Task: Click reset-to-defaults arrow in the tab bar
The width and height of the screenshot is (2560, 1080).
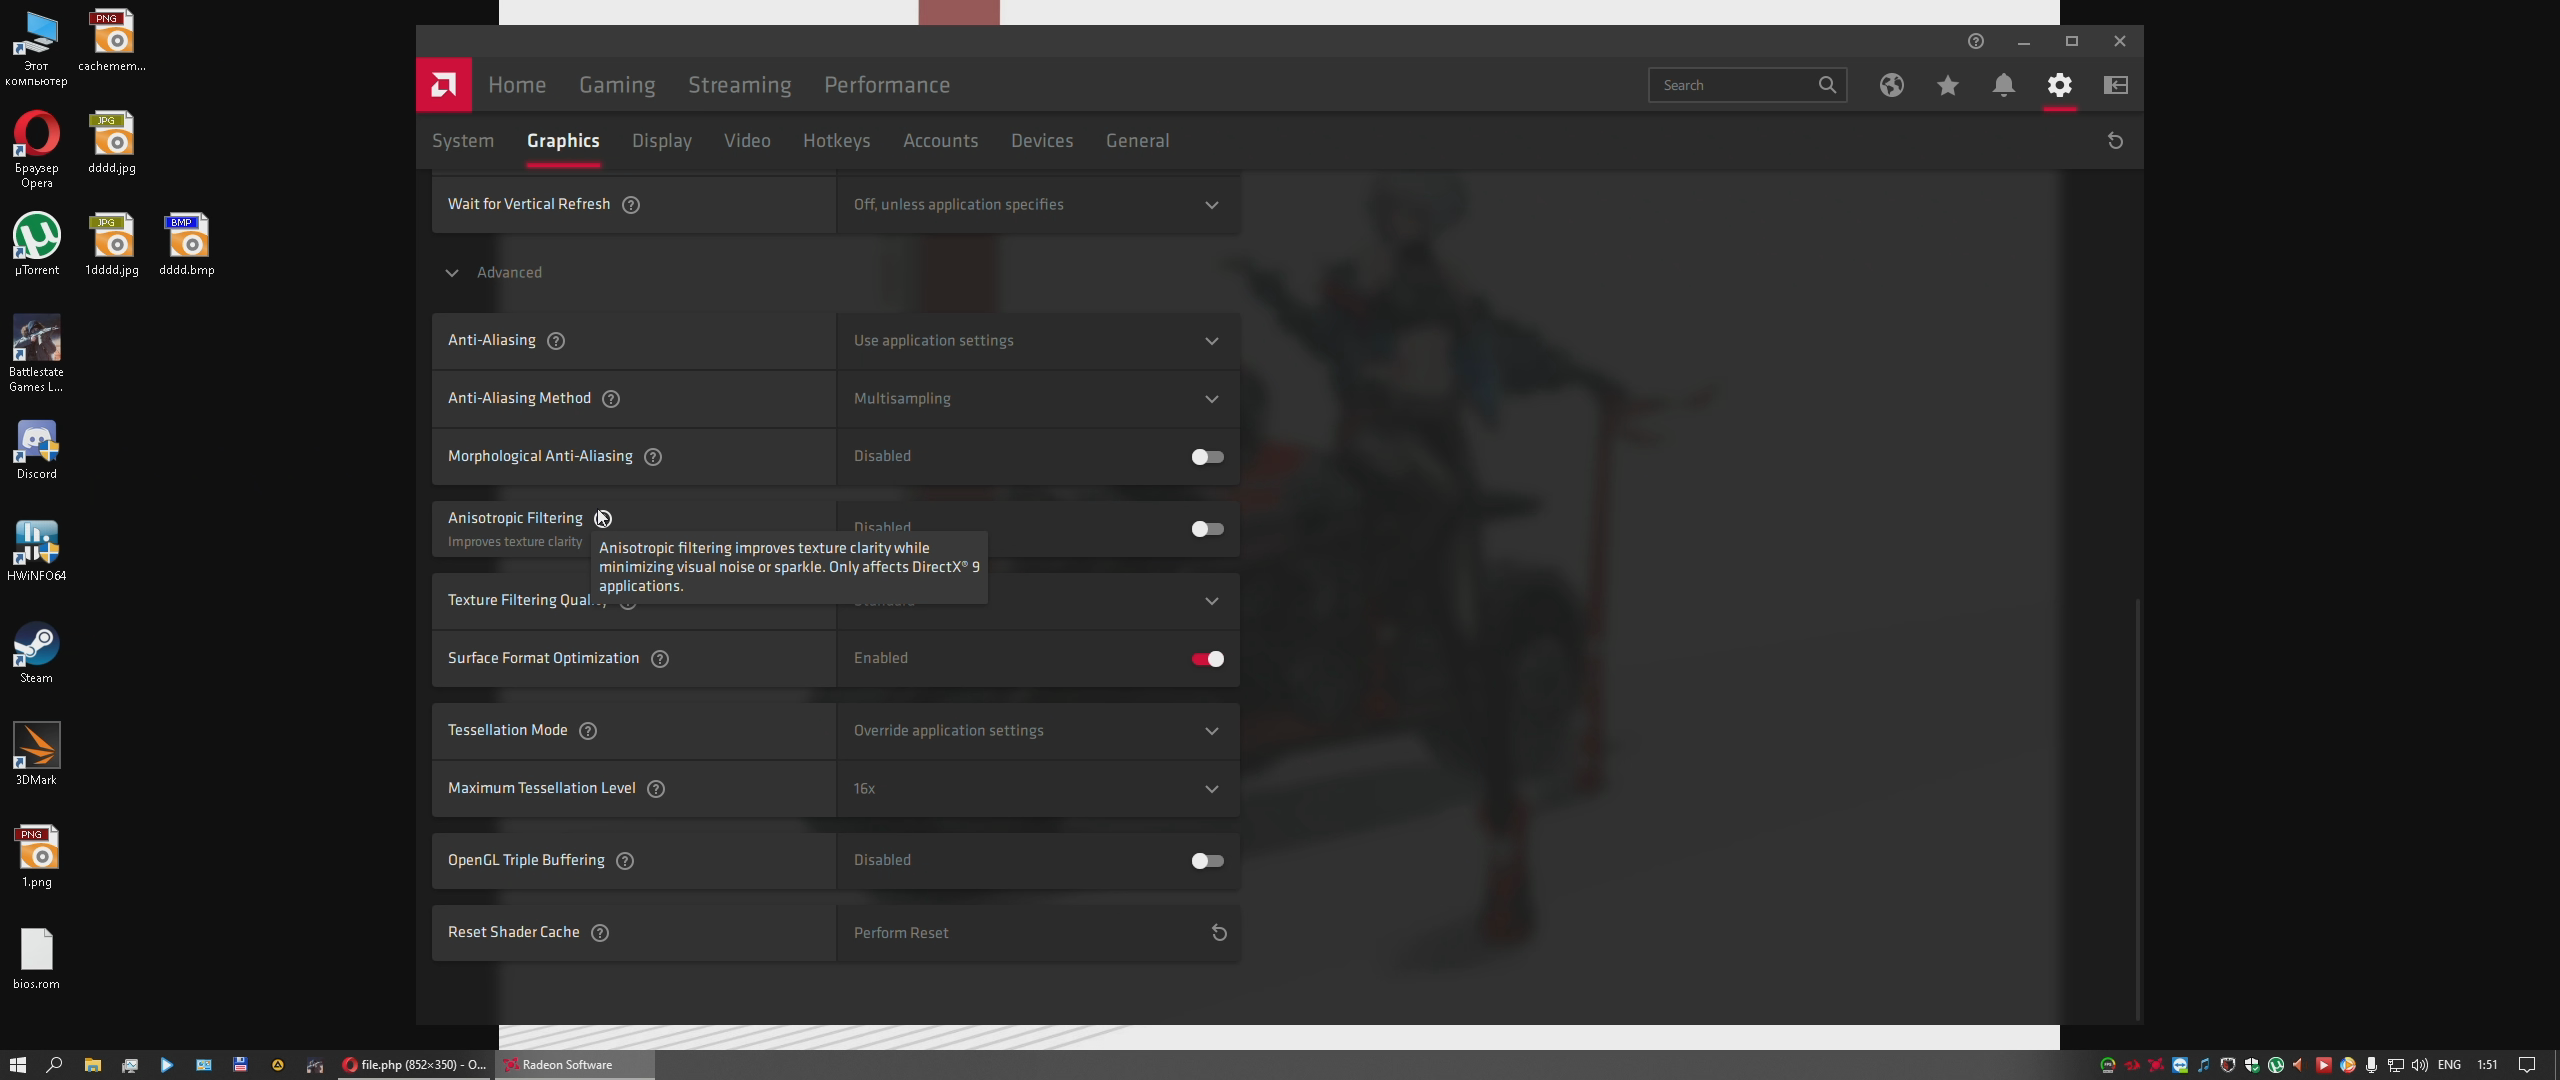Action: pos(2115,141)
